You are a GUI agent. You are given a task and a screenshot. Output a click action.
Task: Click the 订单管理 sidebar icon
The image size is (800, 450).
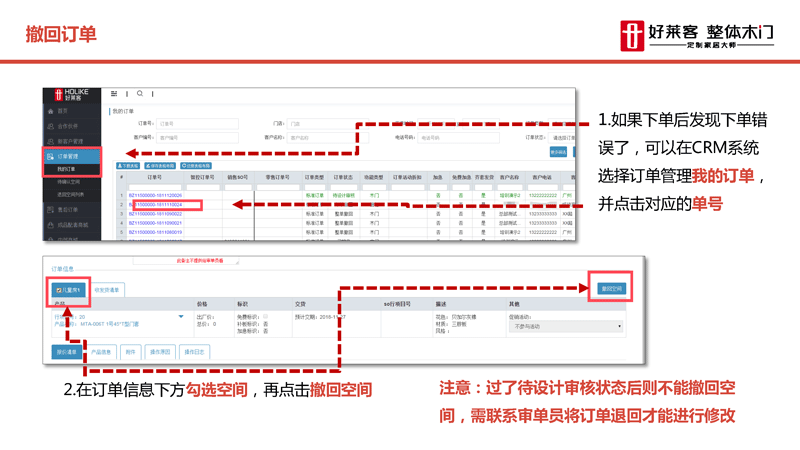(x=51, y=157)
